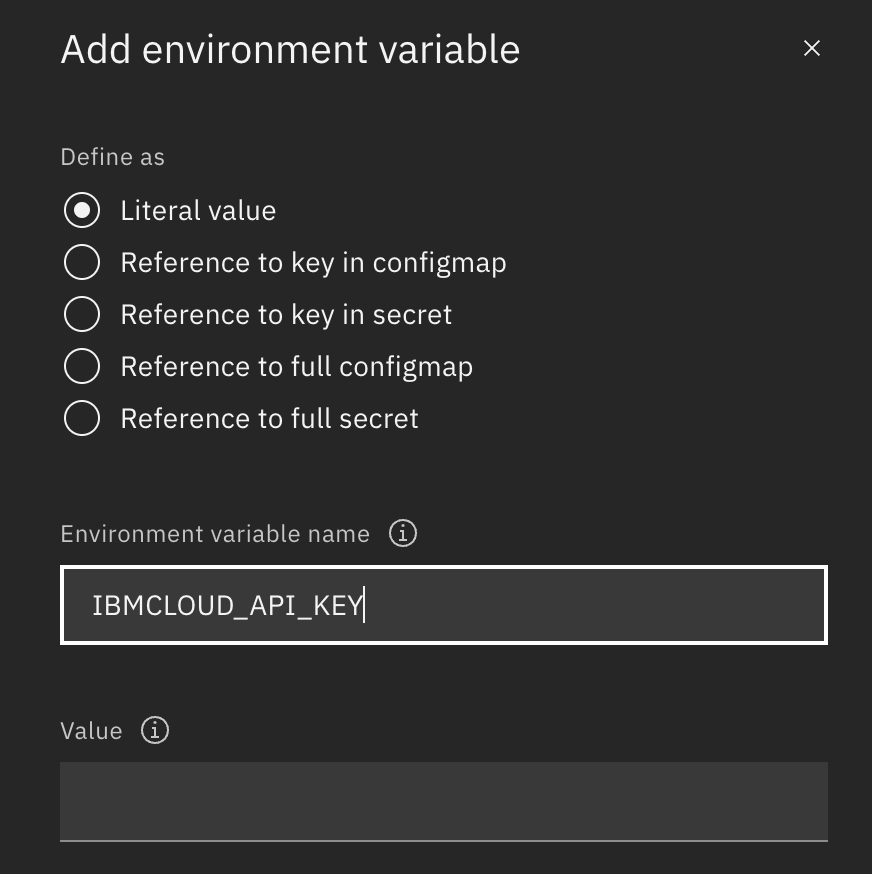Place cursor in the empty Value field
872x874 pixels.
444,800
